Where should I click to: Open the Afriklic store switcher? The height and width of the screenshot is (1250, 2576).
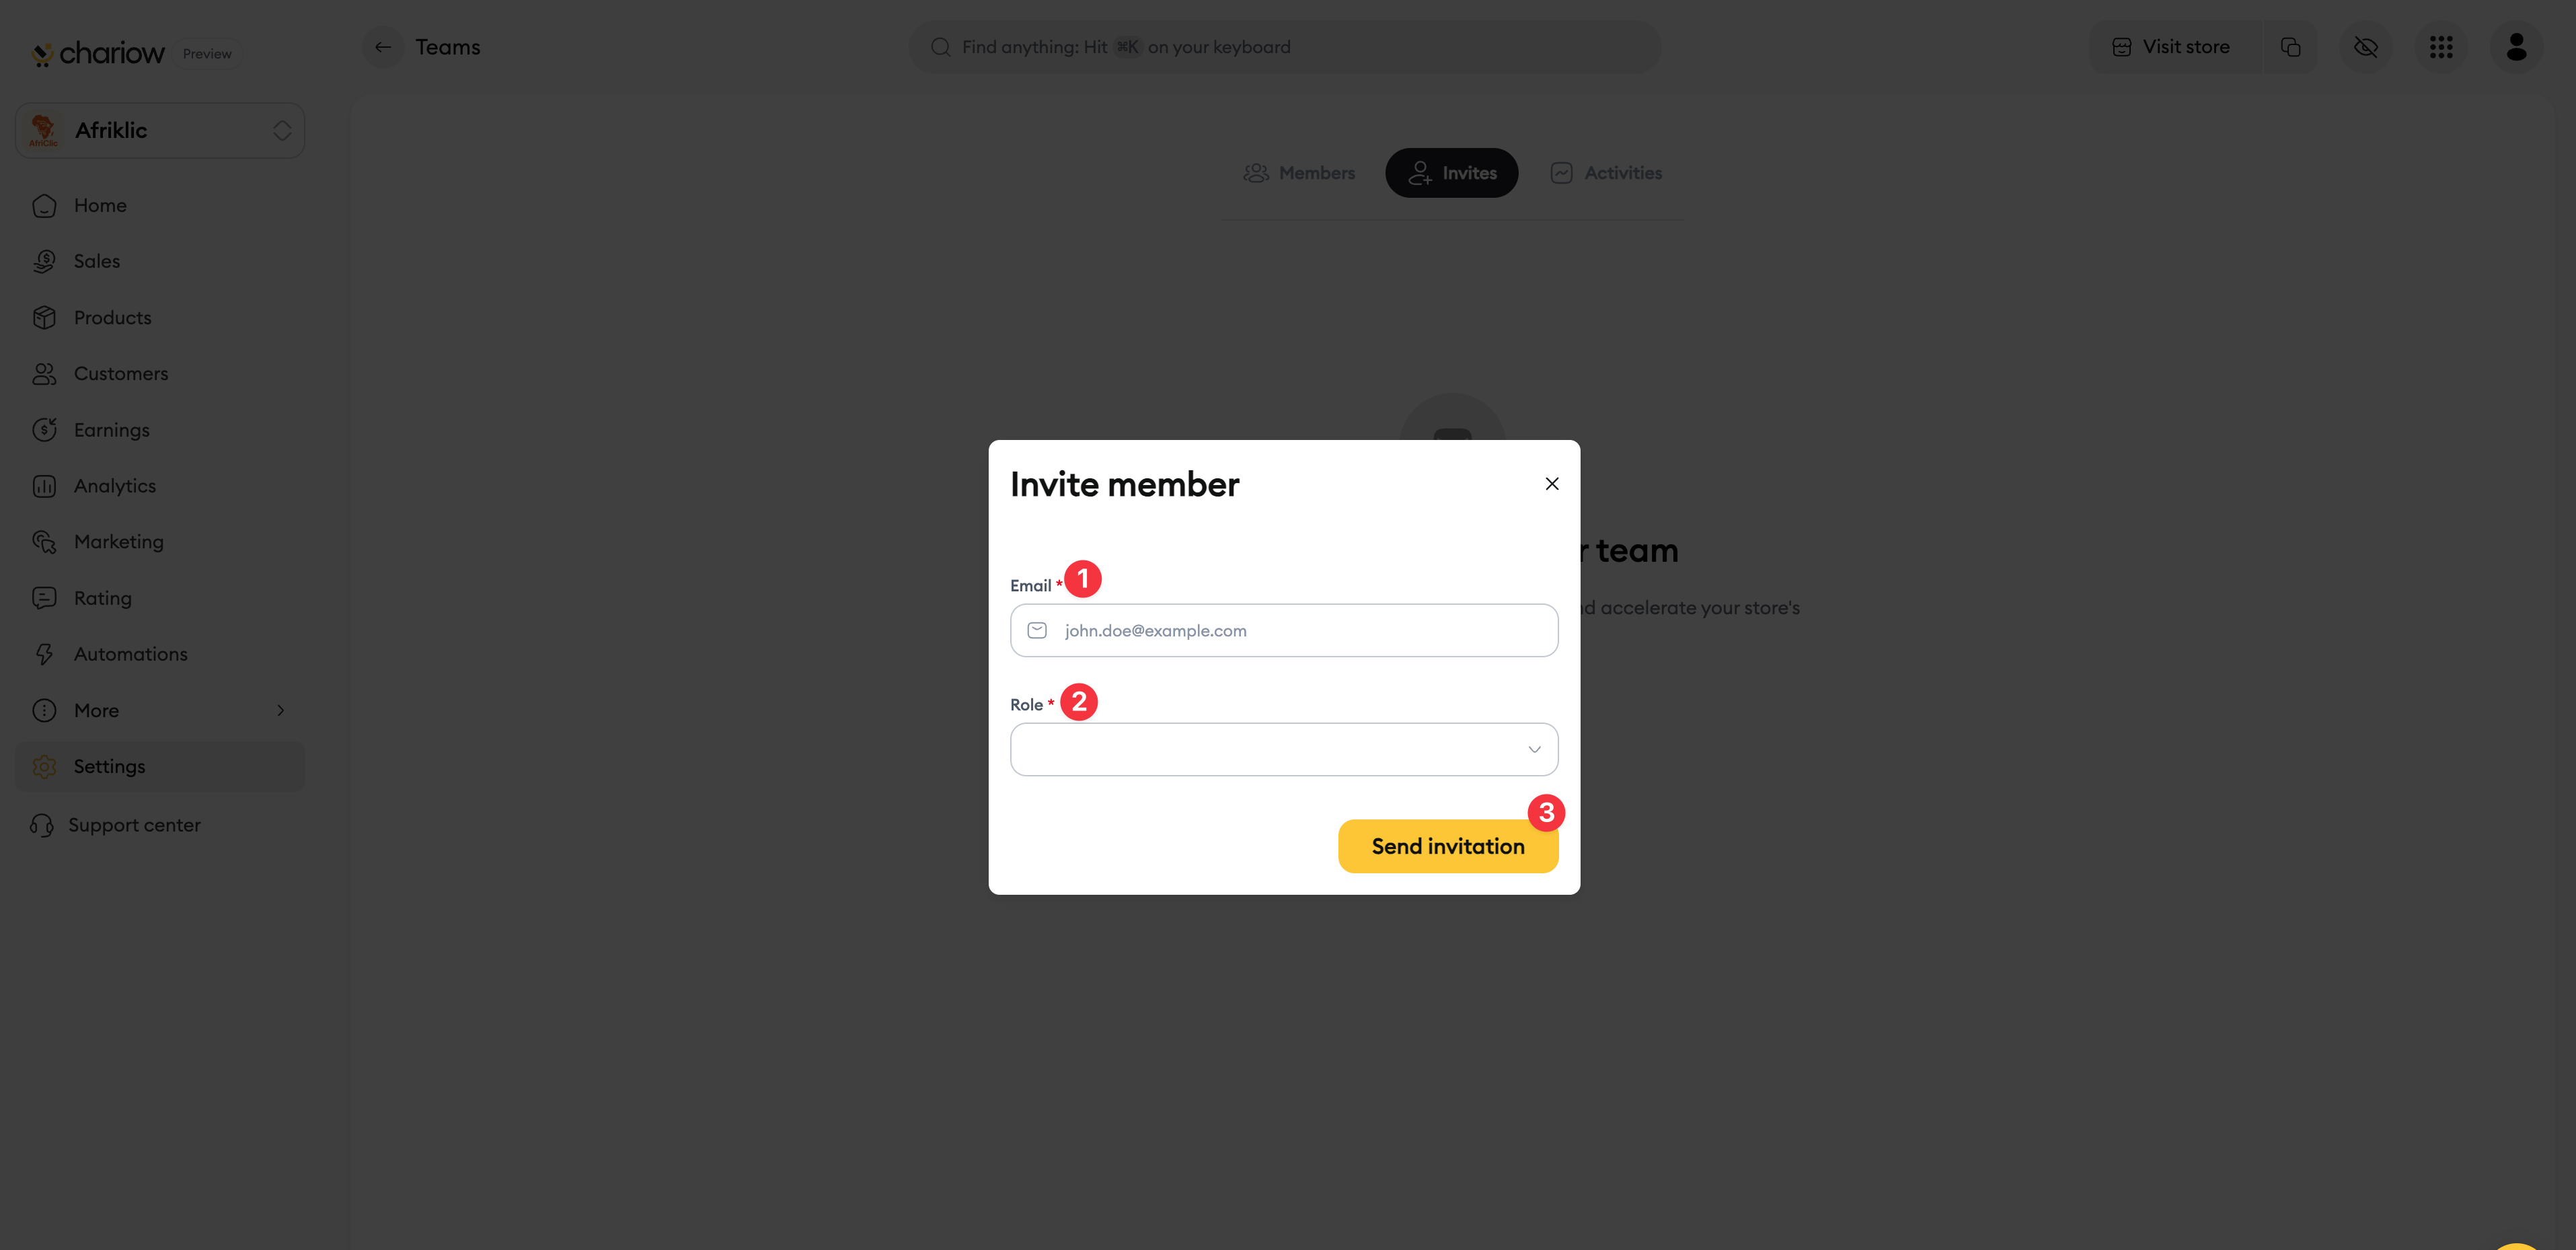(160, 131)
